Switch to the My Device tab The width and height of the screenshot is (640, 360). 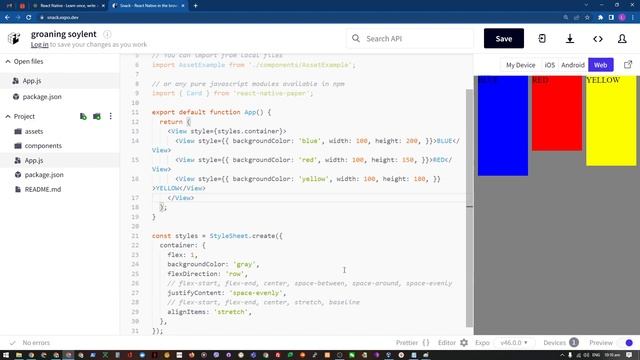(520, 65)
